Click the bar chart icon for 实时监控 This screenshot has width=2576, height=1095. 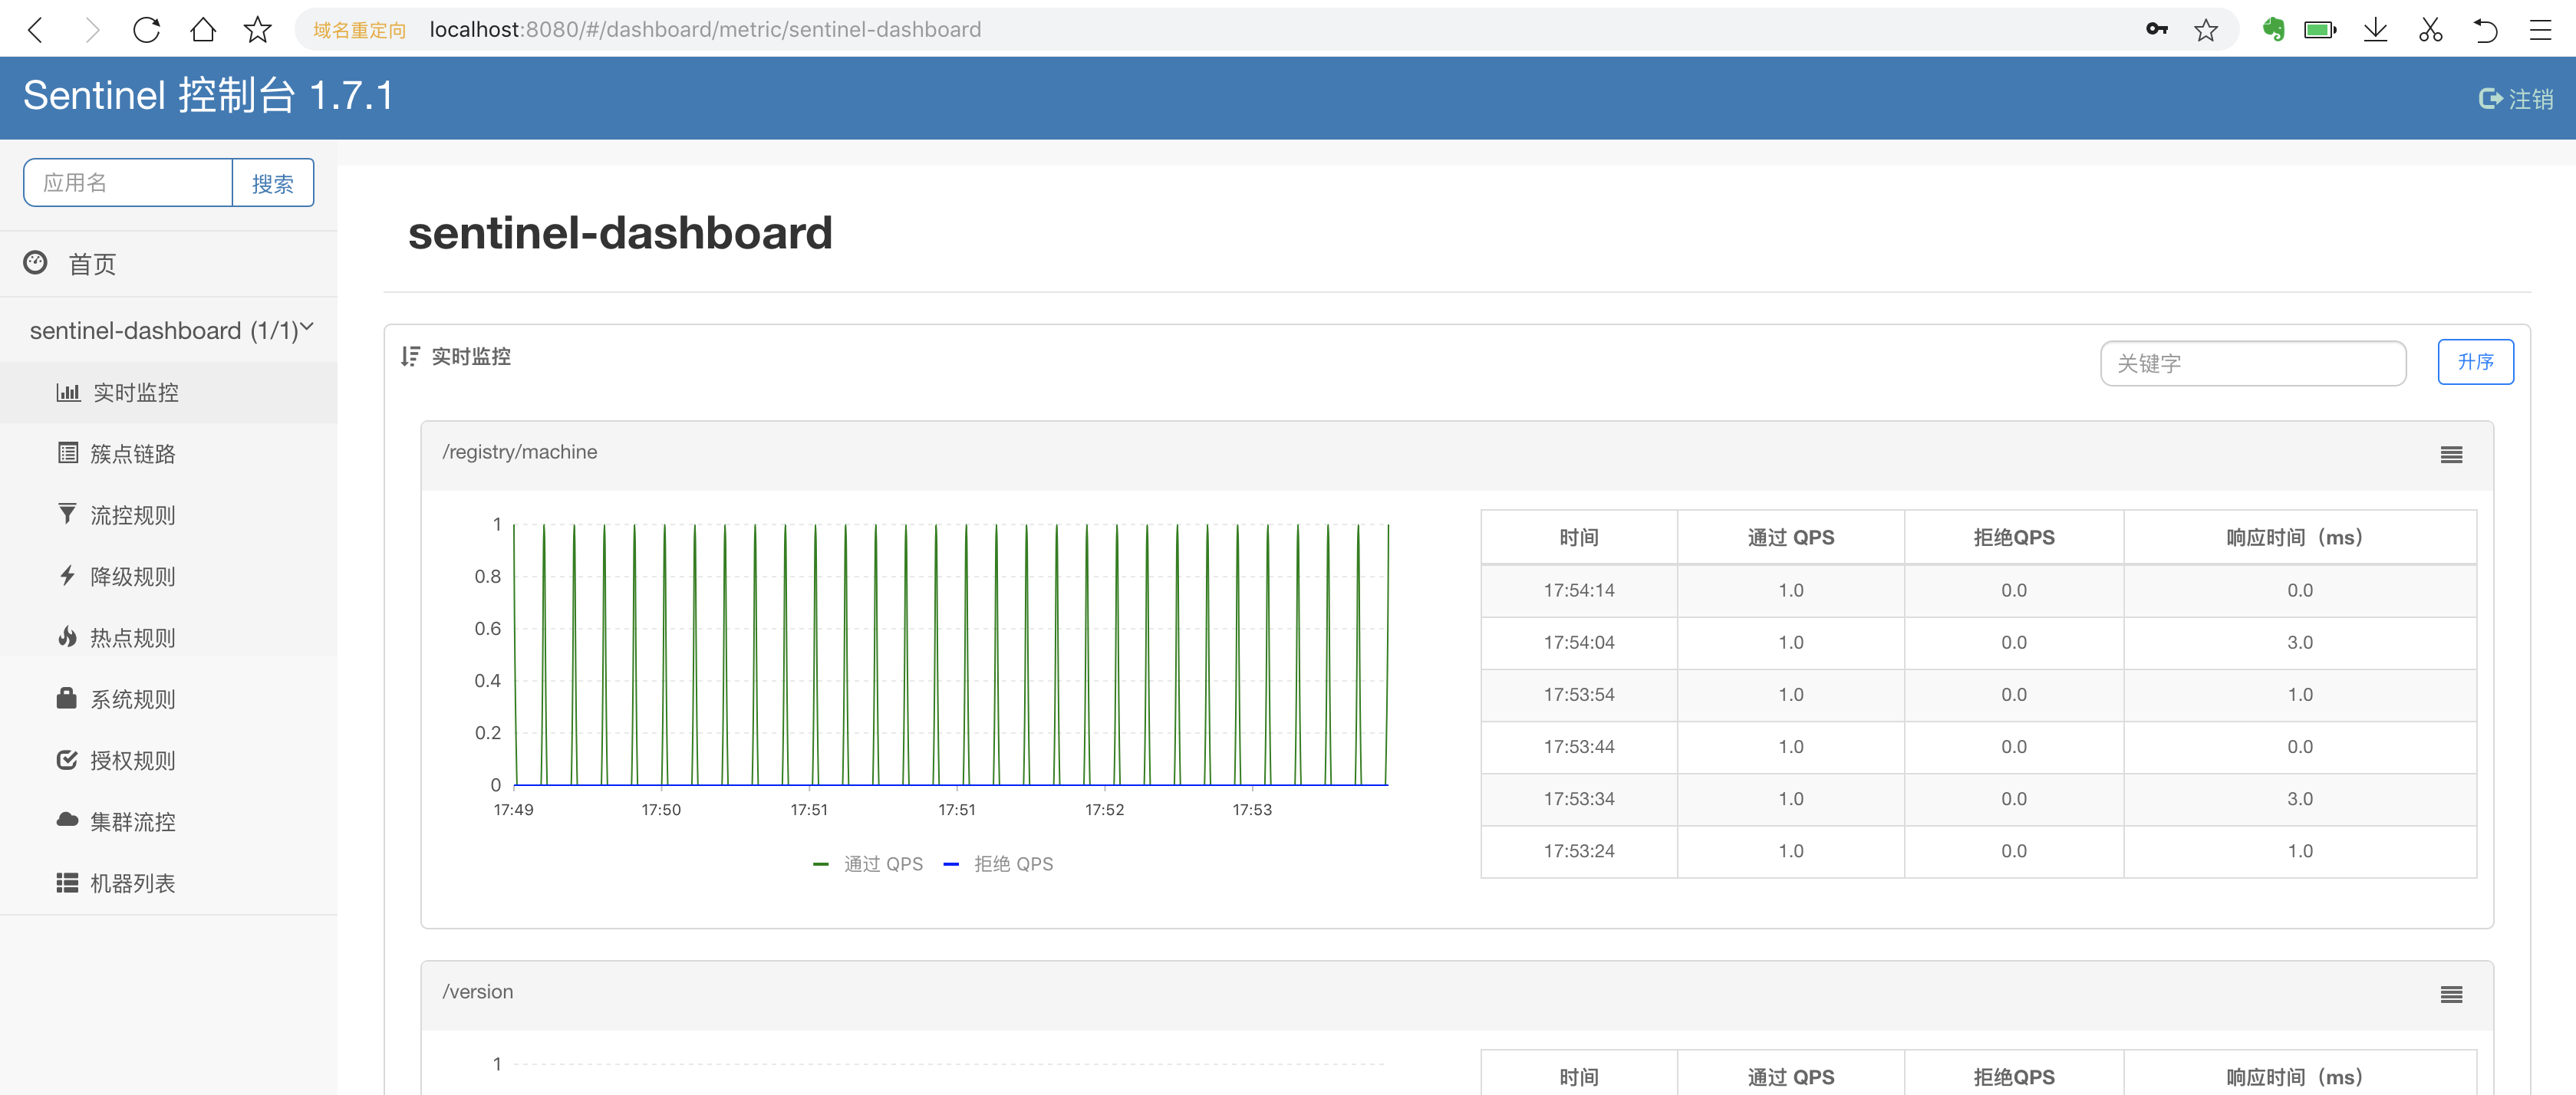[x=68, y=392]
